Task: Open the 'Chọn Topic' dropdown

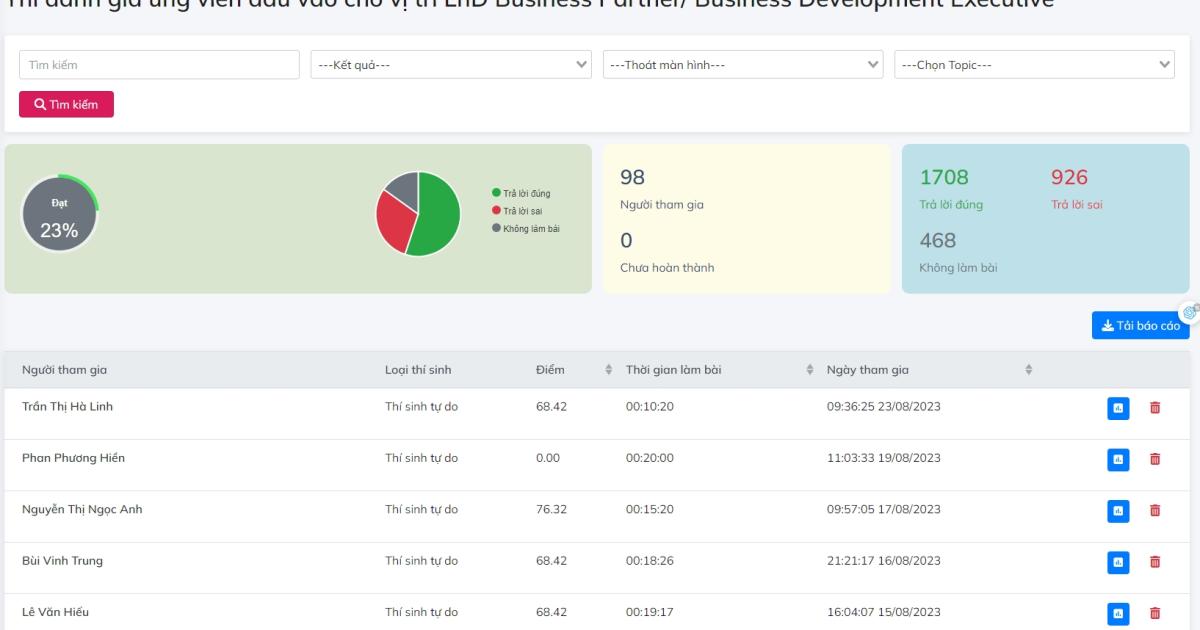Action: click(1034, 65)
